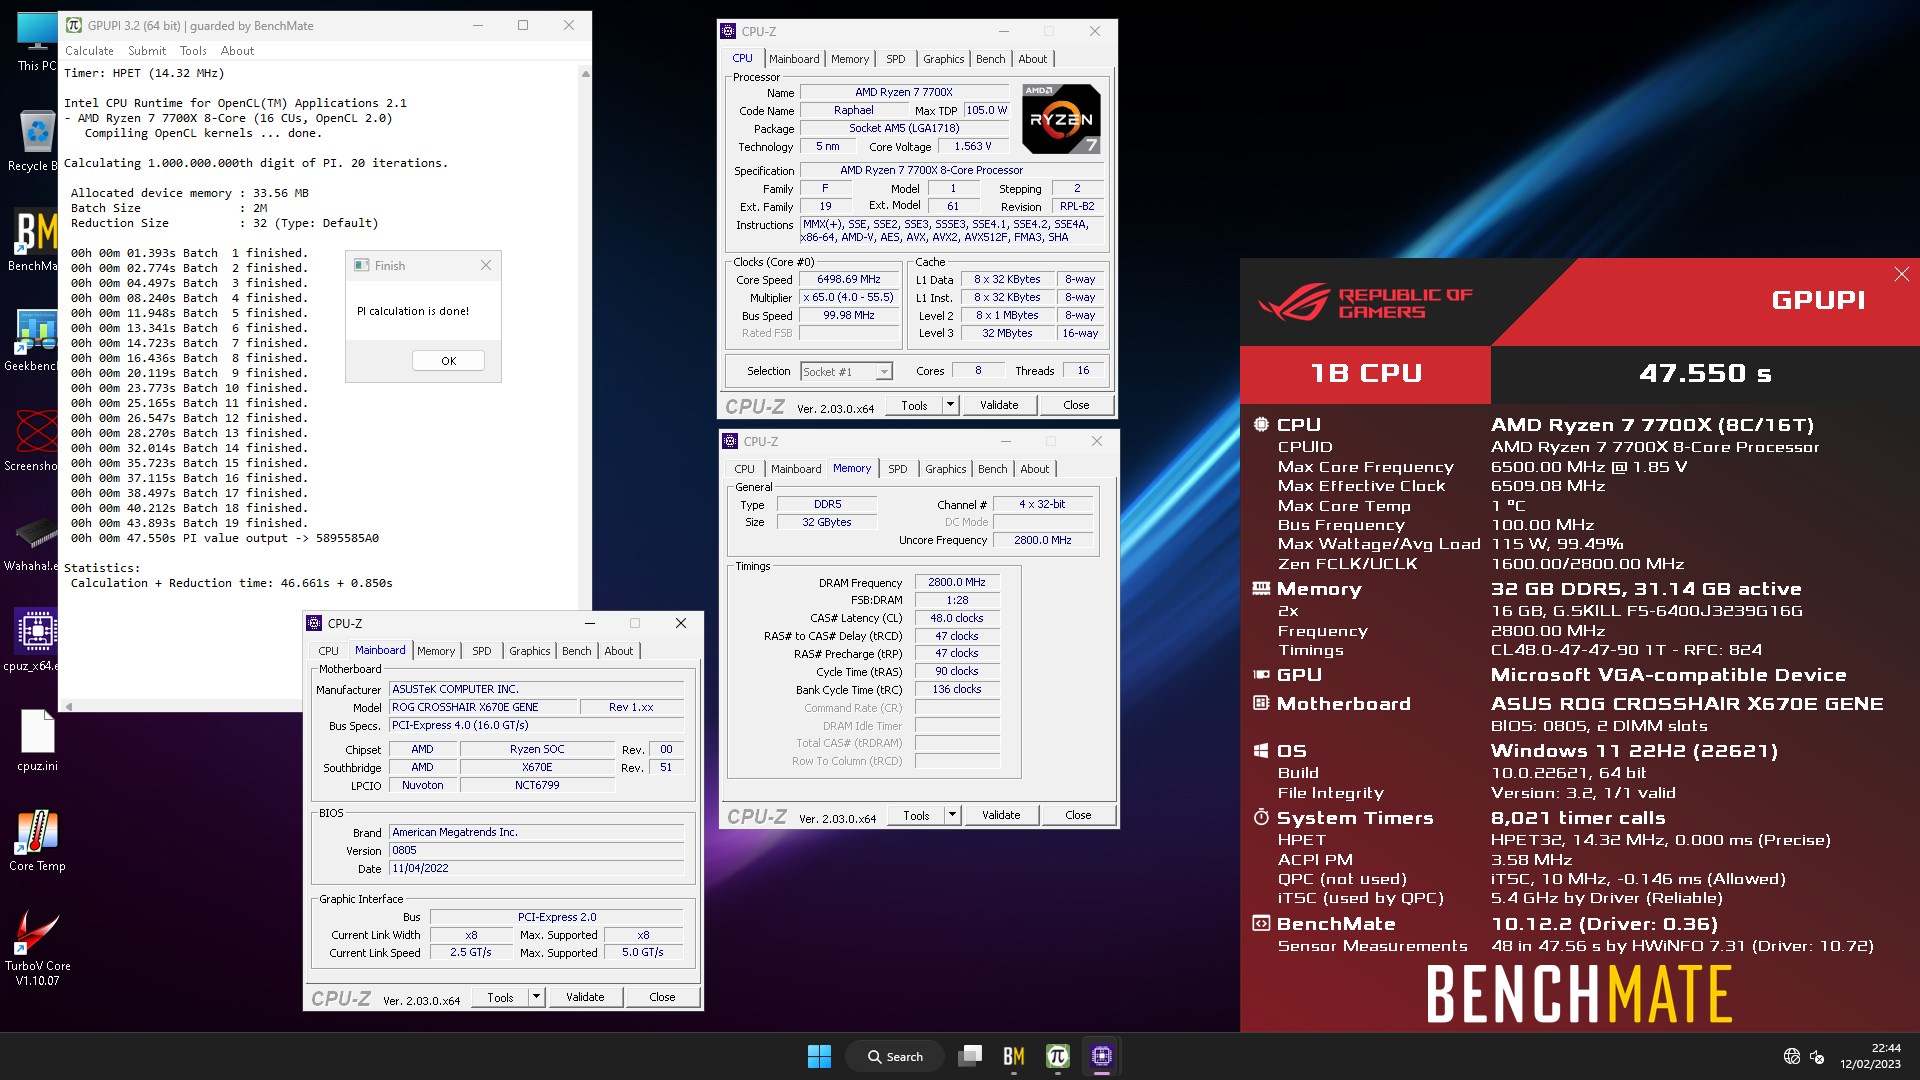Confirm the Finish dialog with OK
1920x1080 pixels.
click(x=448, y=361)
